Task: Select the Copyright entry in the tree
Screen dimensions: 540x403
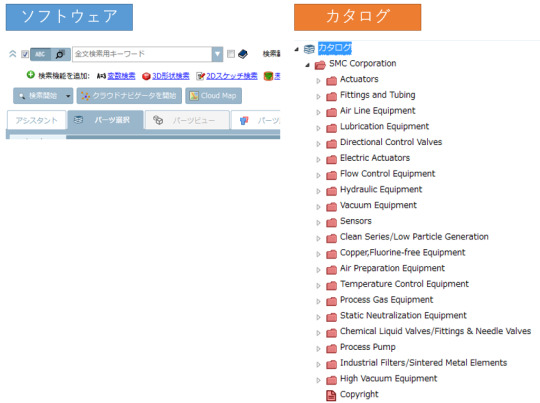Action: 359,394
